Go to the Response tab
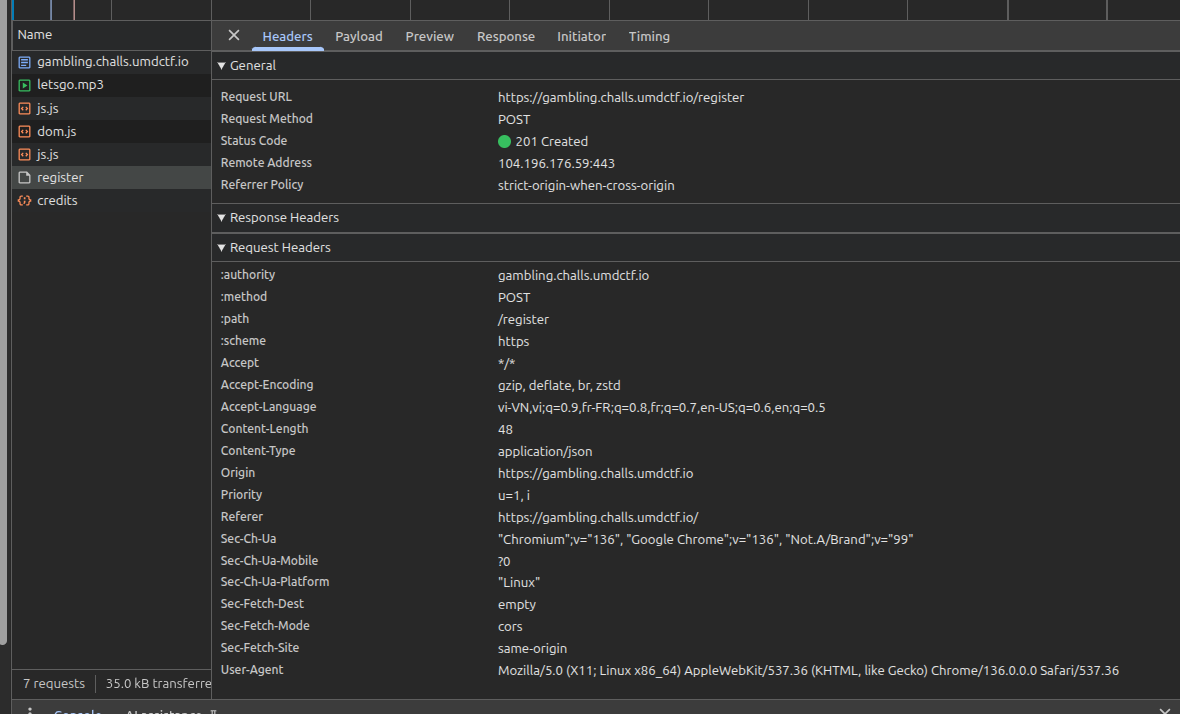The width and height of the screenshot is (1180, 714). tap(505, 36)
